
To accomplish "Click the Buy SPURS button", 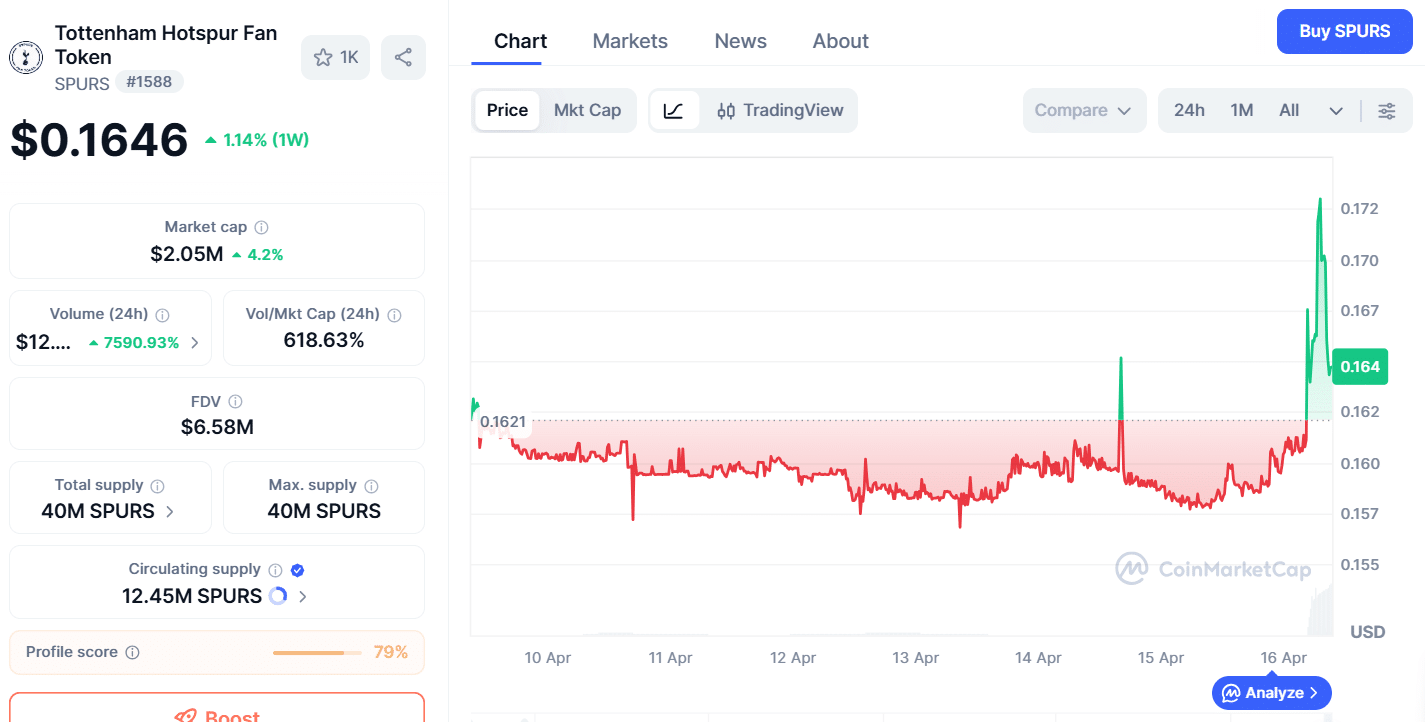I will (1344, 31).
